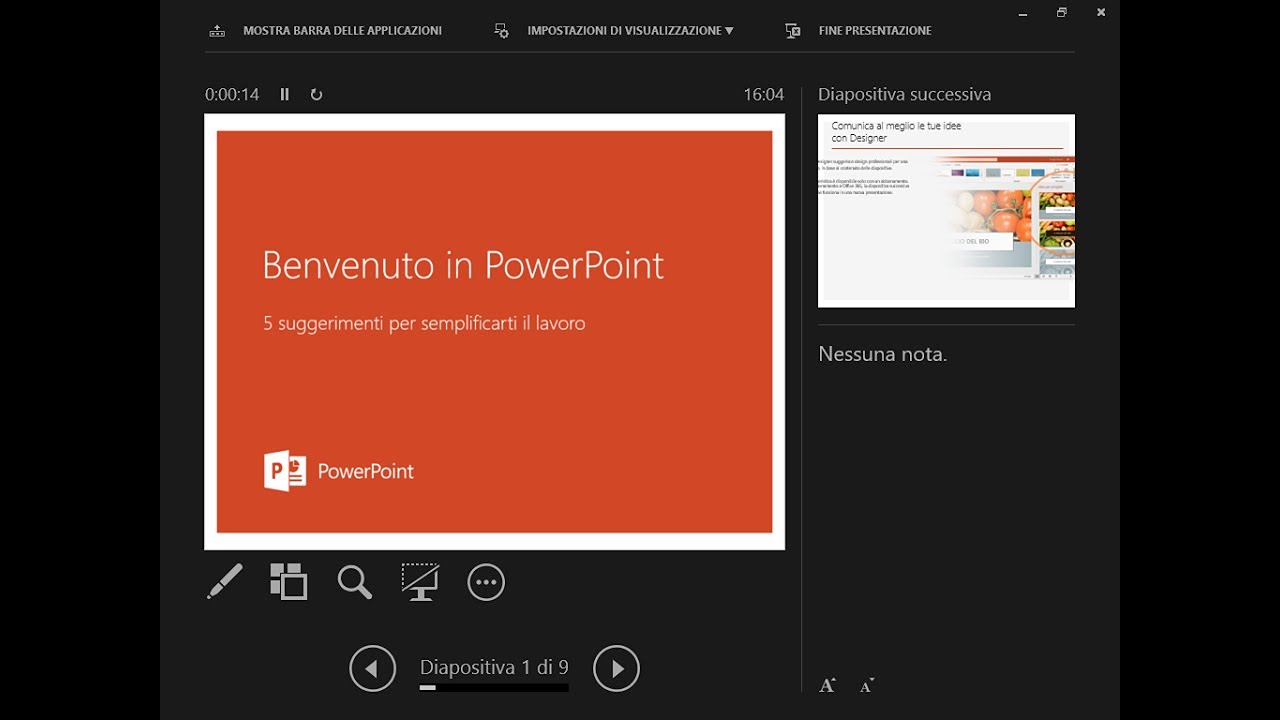Close the presenter view window
This screenshot has height=720, width=1280.
click(x=1101, y=12)
